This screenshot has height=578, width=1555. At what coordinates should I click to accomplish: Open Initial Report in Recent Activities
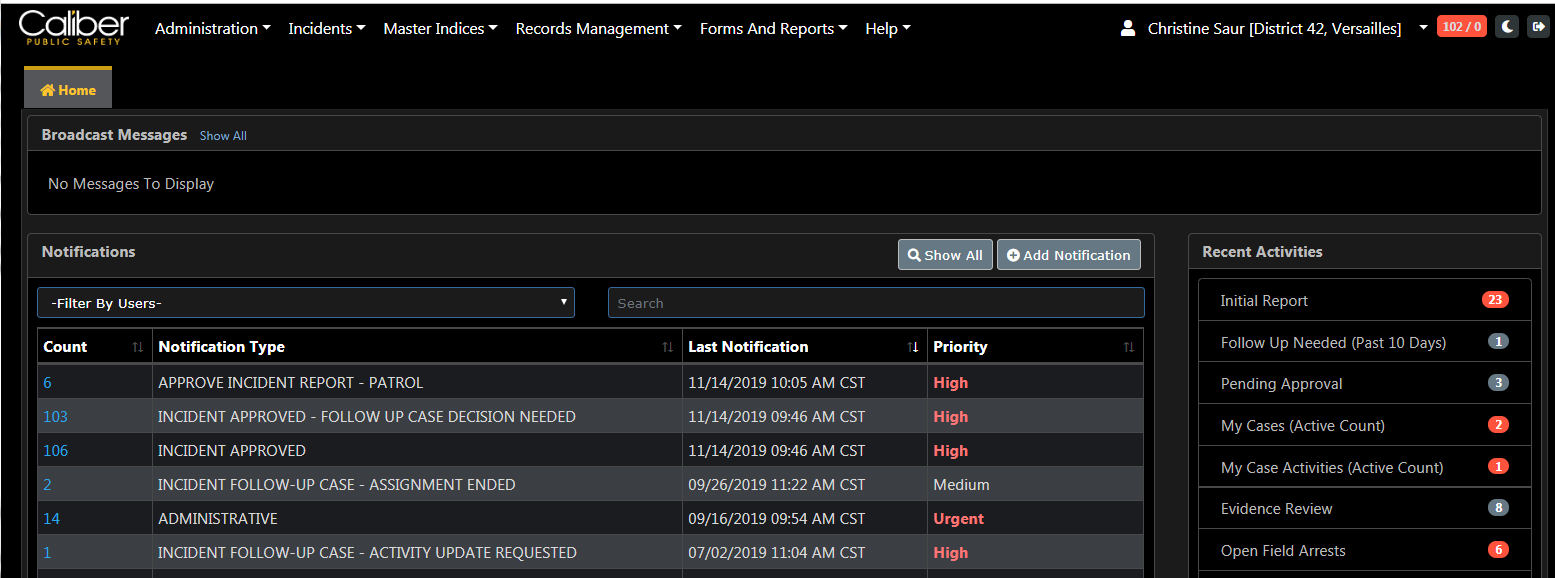(x=1264, y=300)
